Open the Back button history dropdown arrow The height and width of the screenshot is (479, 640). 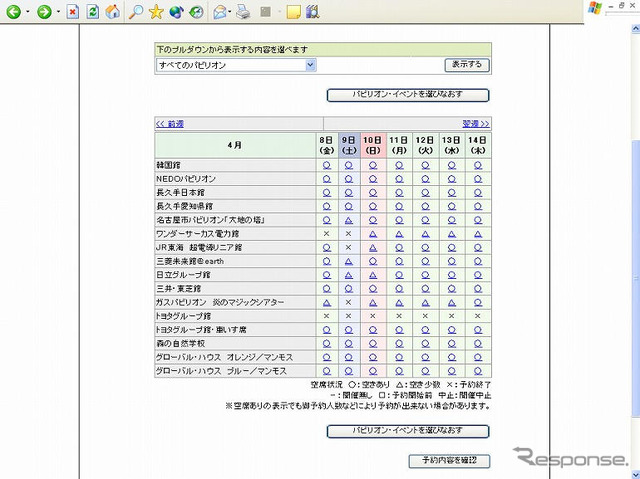(x=28, y=12)
